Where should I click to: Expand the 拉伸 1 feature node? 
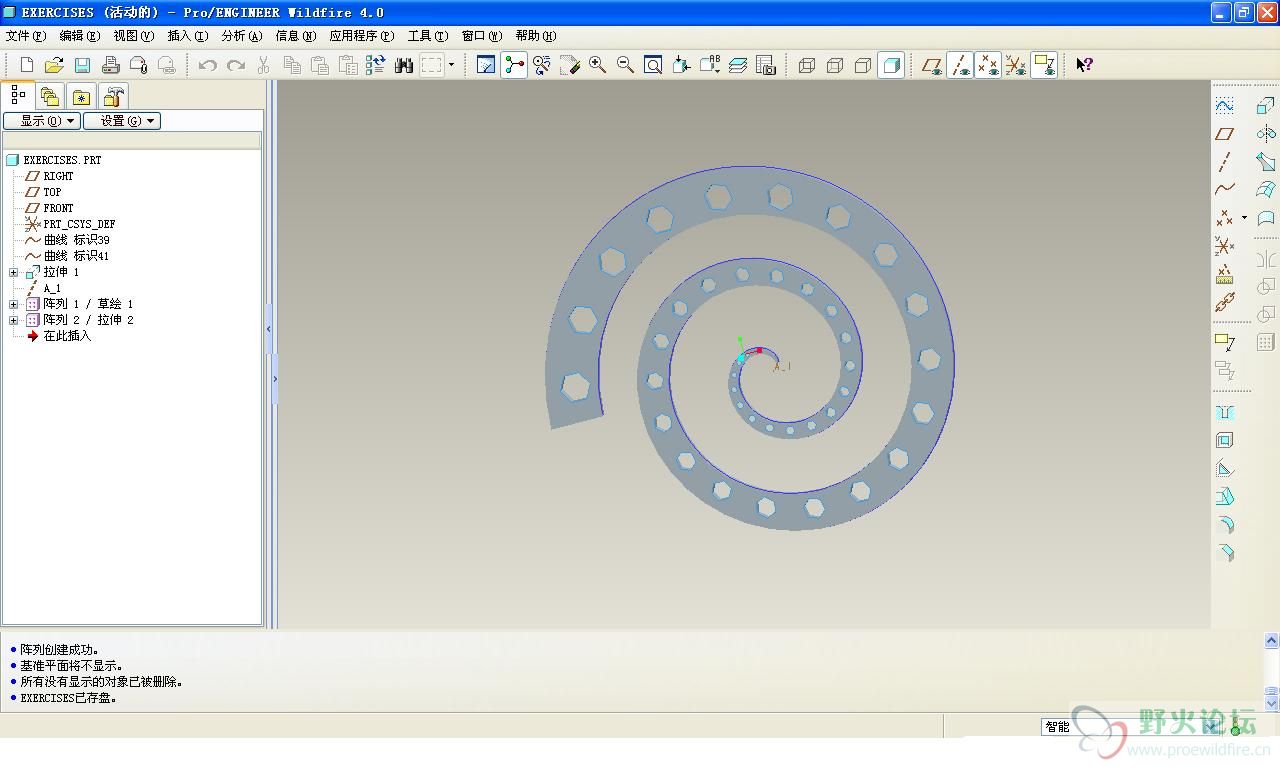13,272
